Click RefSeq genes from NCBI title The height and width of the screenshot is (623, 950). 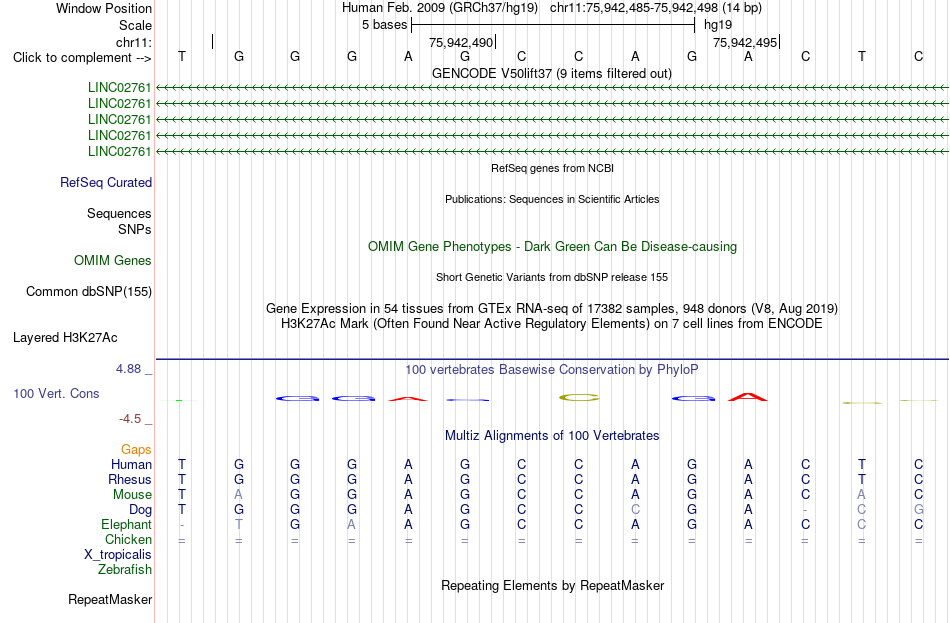(x=553, y=168)
